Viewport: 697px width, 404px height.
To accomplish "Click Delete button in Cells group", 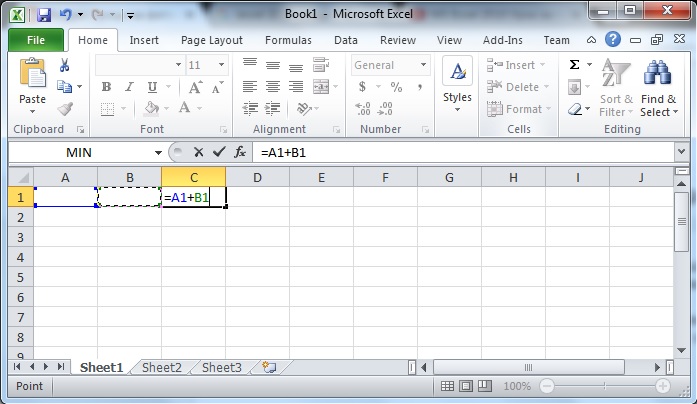I will pyautogui.click(x=518, y=87).
